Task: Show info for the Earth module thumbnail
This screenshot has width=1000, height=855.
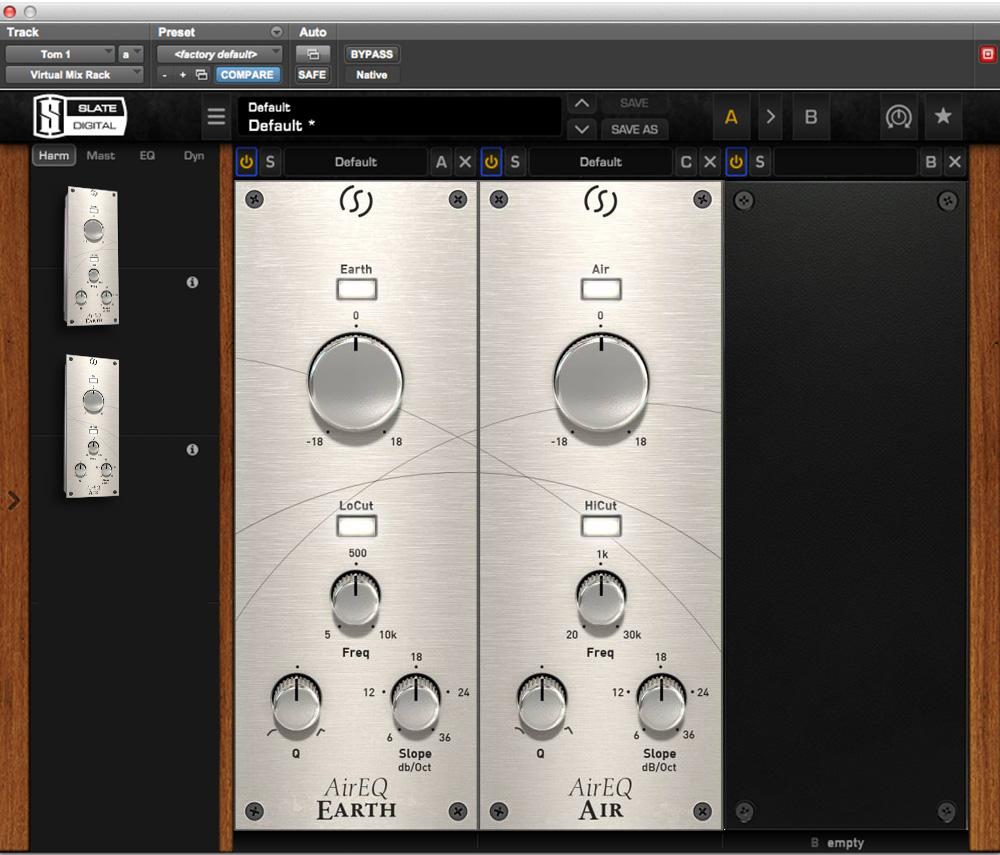Action: click(x=192, y=282)
